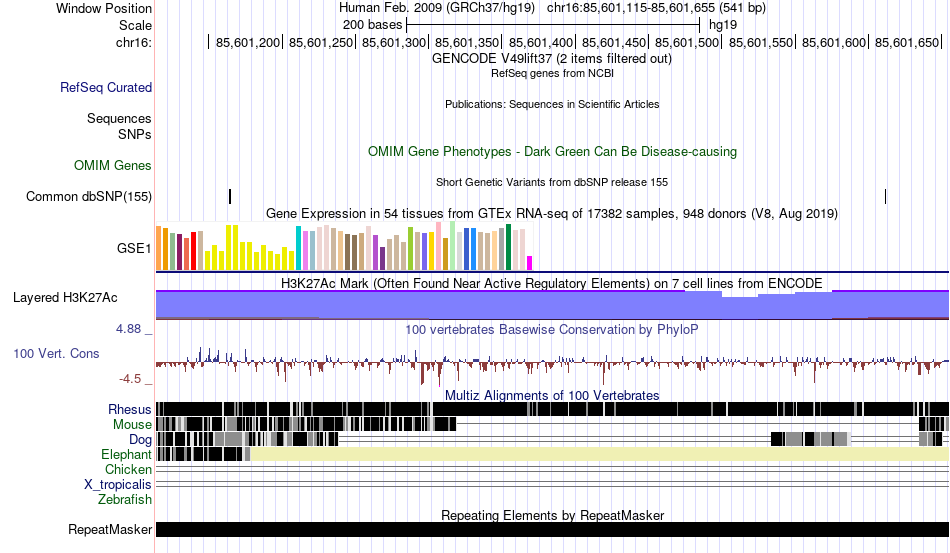Click the Mouse alignment label
The height and width of the screenshot is (553, 950).
[x=132, y=425]
